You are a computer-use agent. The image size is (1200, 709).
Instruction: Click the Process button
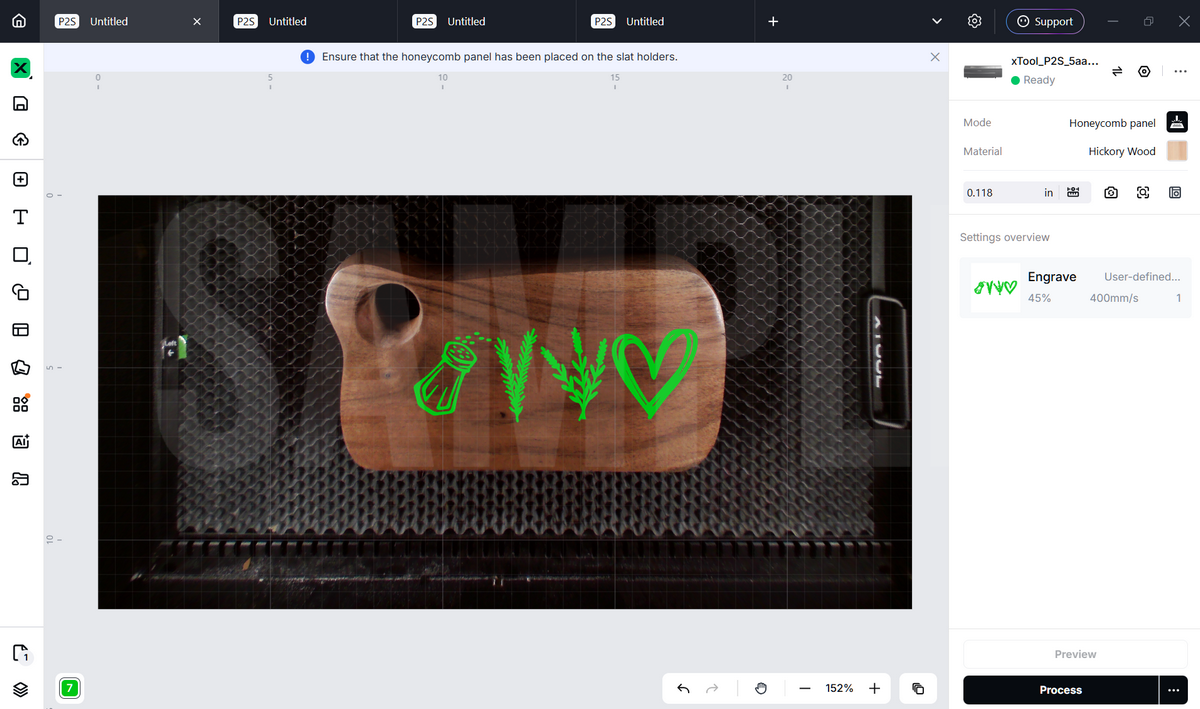coord(1060,690)
